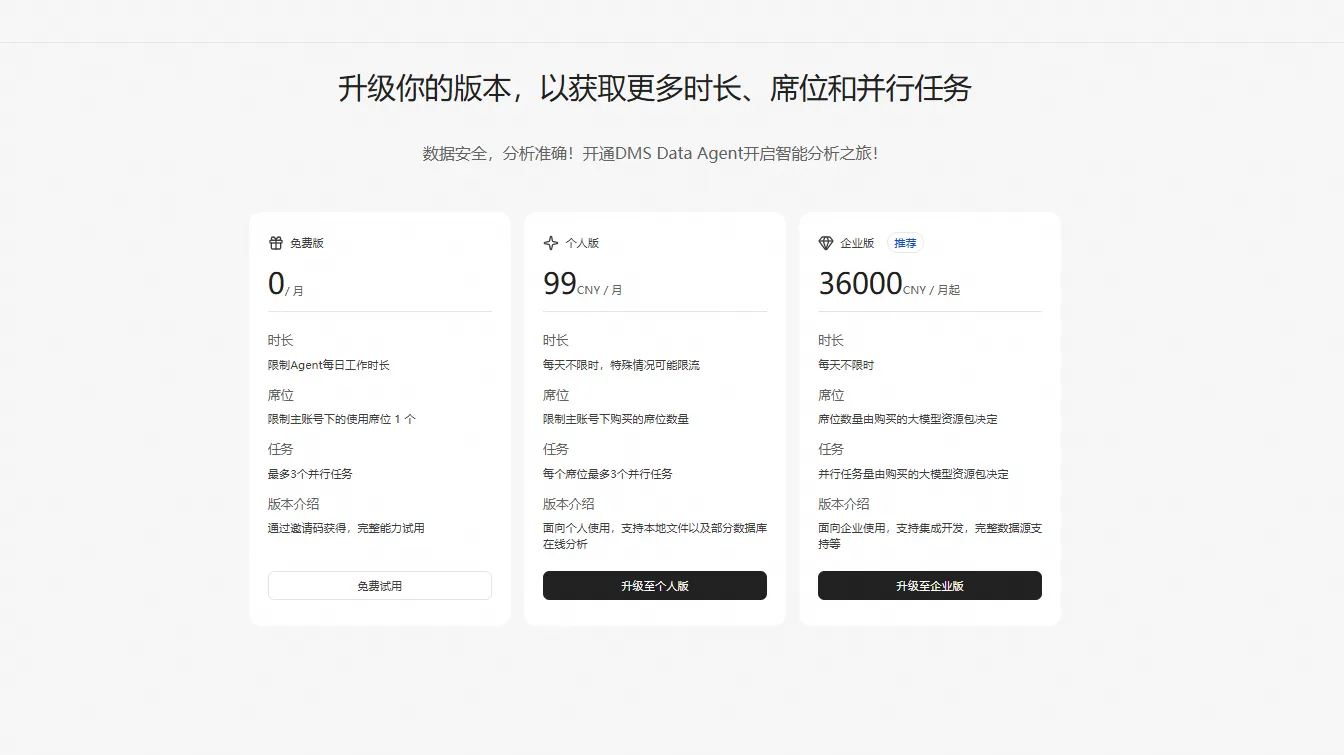Click the gift icon beside 免费版
Viewport: 1344px width, 755px height.
click(x=276, y=243)
